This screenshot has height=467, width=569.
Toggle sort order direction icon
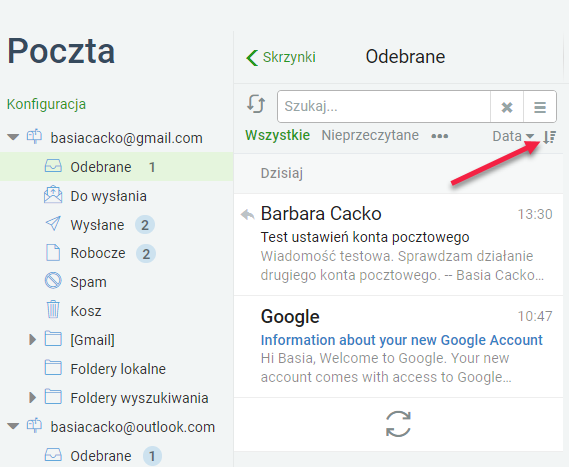[x=550, y=137]
